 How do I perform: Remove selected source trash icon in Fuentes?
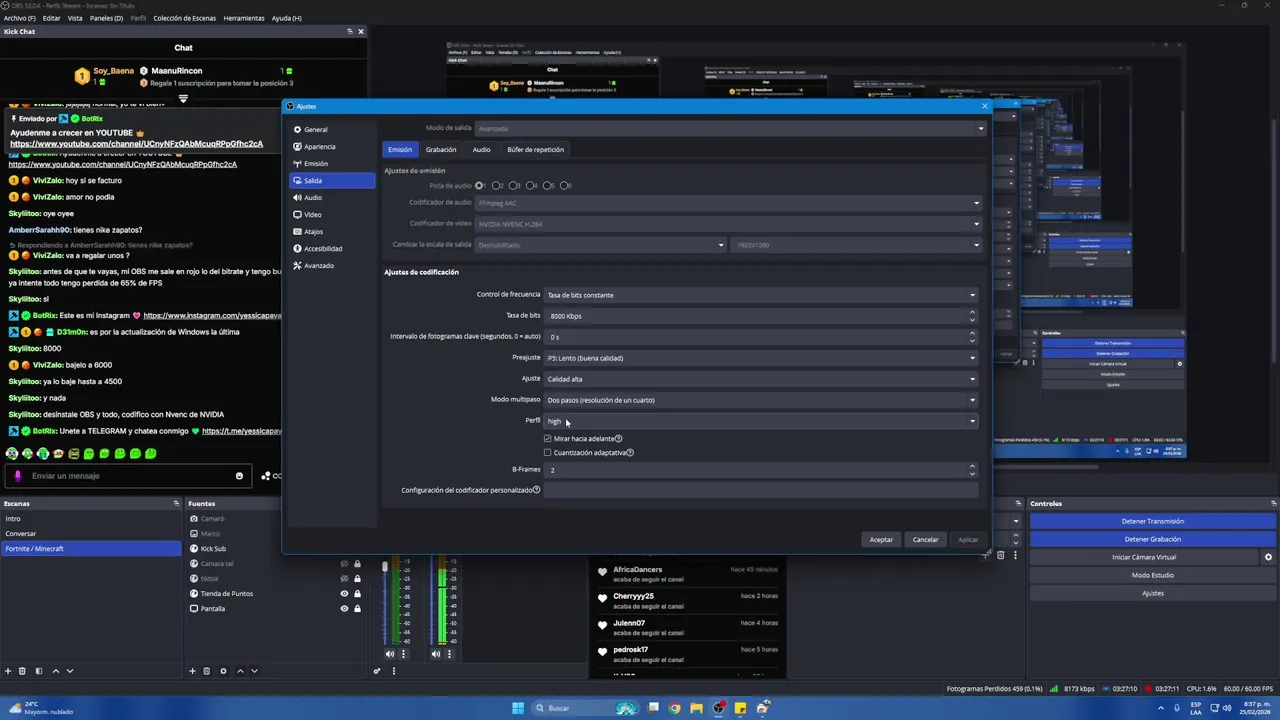click(207, 671)
